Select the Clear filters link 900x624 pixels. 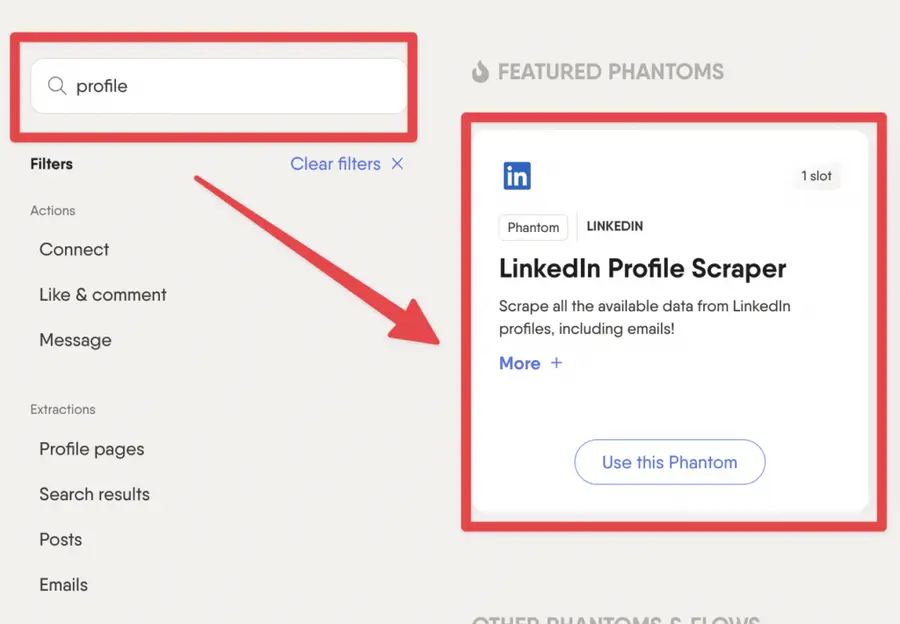[335, 164]
